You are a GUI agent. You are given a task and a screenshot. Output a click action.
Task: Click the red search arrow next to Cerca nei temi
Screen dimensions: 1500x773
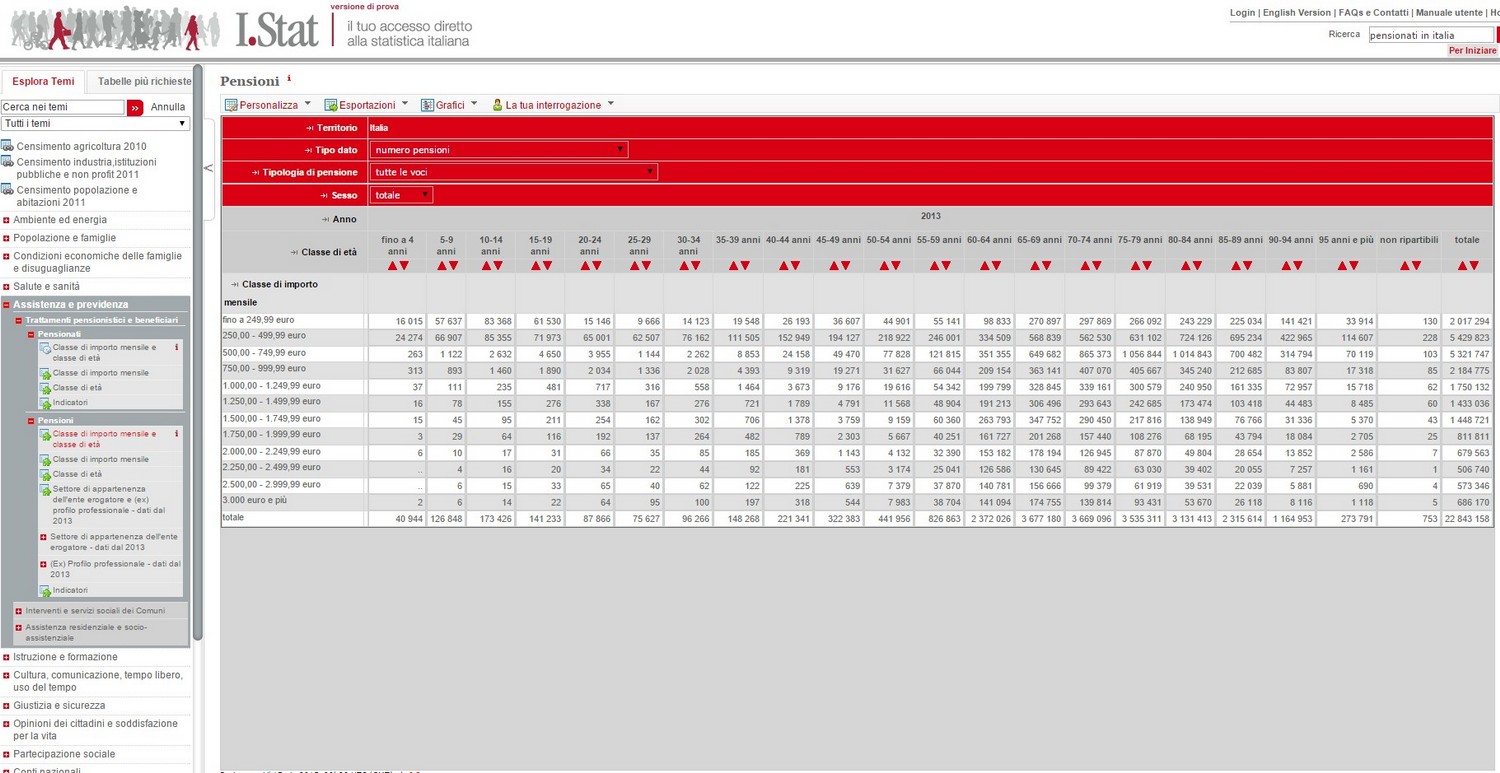coord(135,107)
